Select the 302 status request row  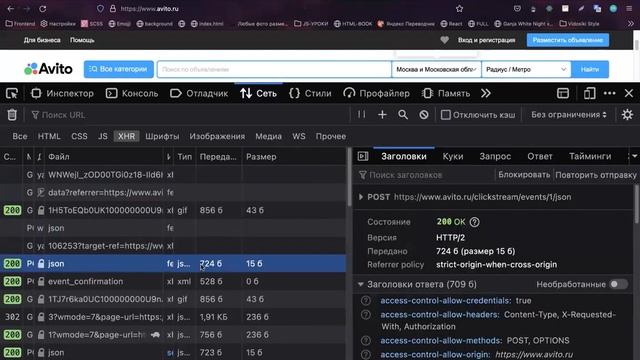[173, 317]
